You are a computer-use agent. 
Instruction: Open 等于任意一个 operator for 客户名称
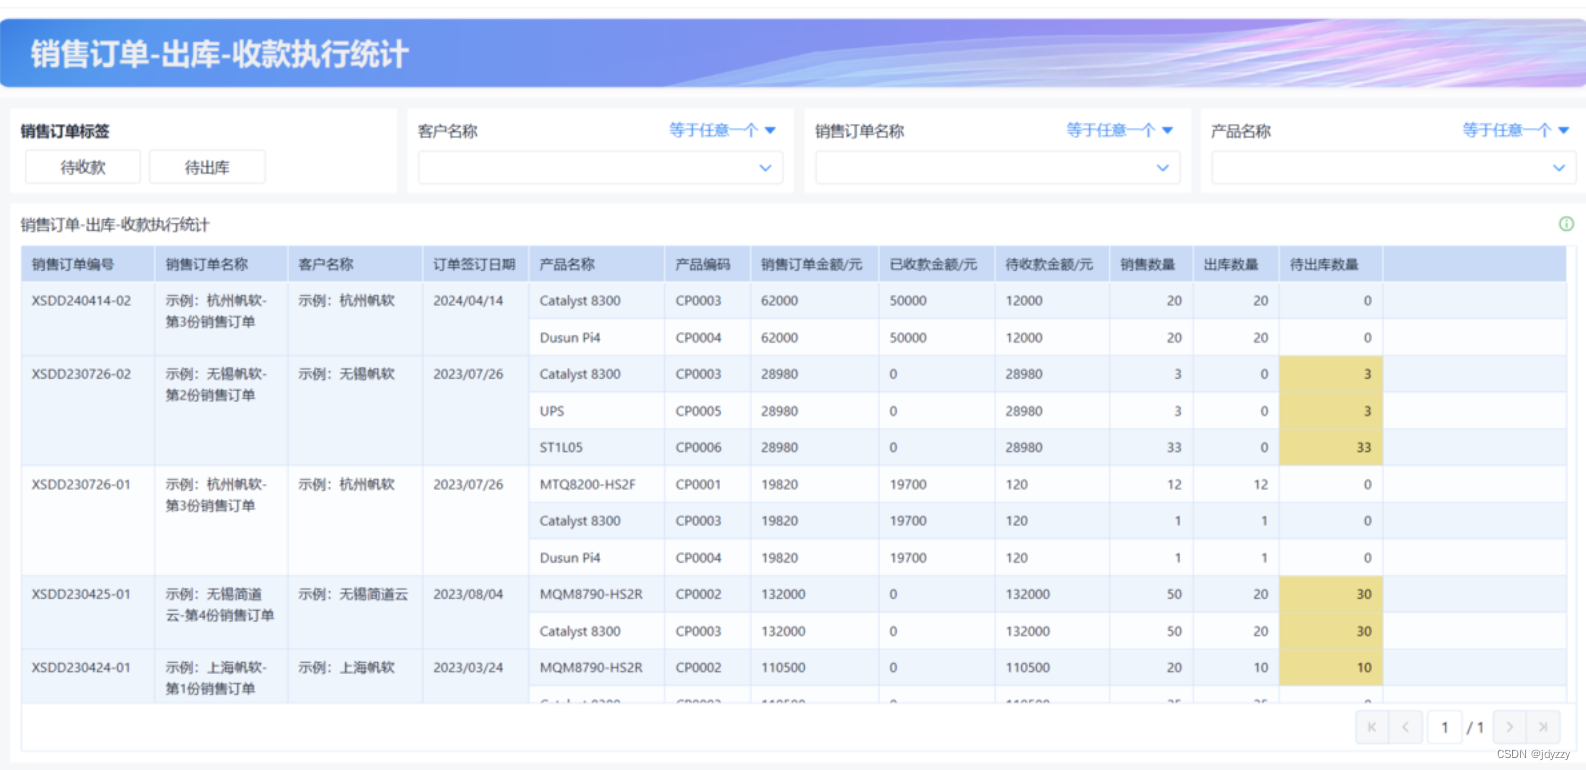click(722, 130)
